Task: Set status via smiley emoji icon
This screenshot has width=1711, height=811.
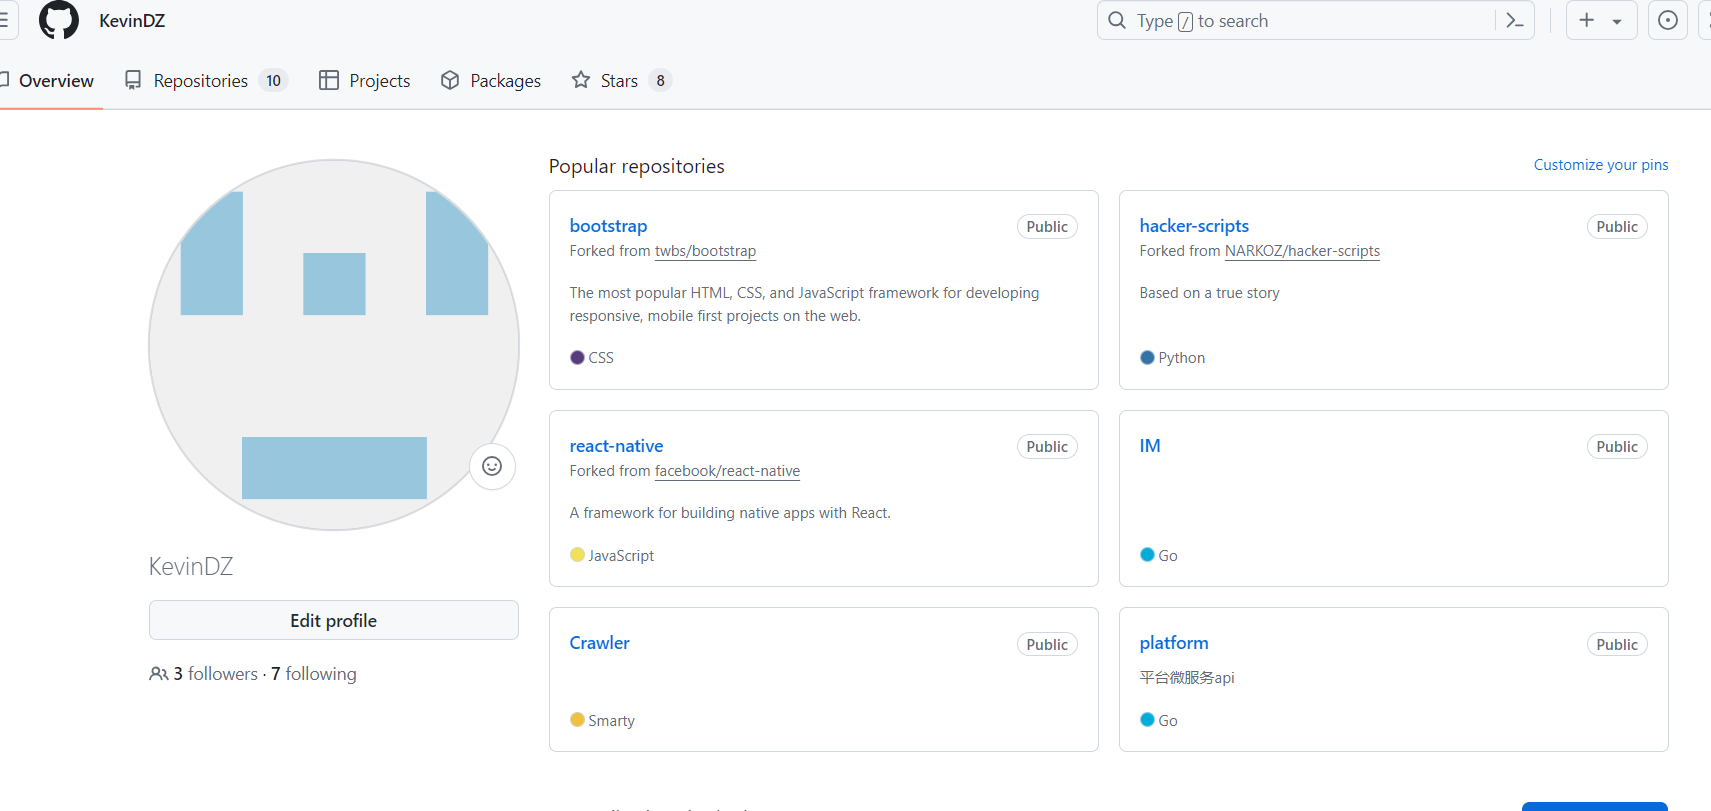Action: click(492, 466)
